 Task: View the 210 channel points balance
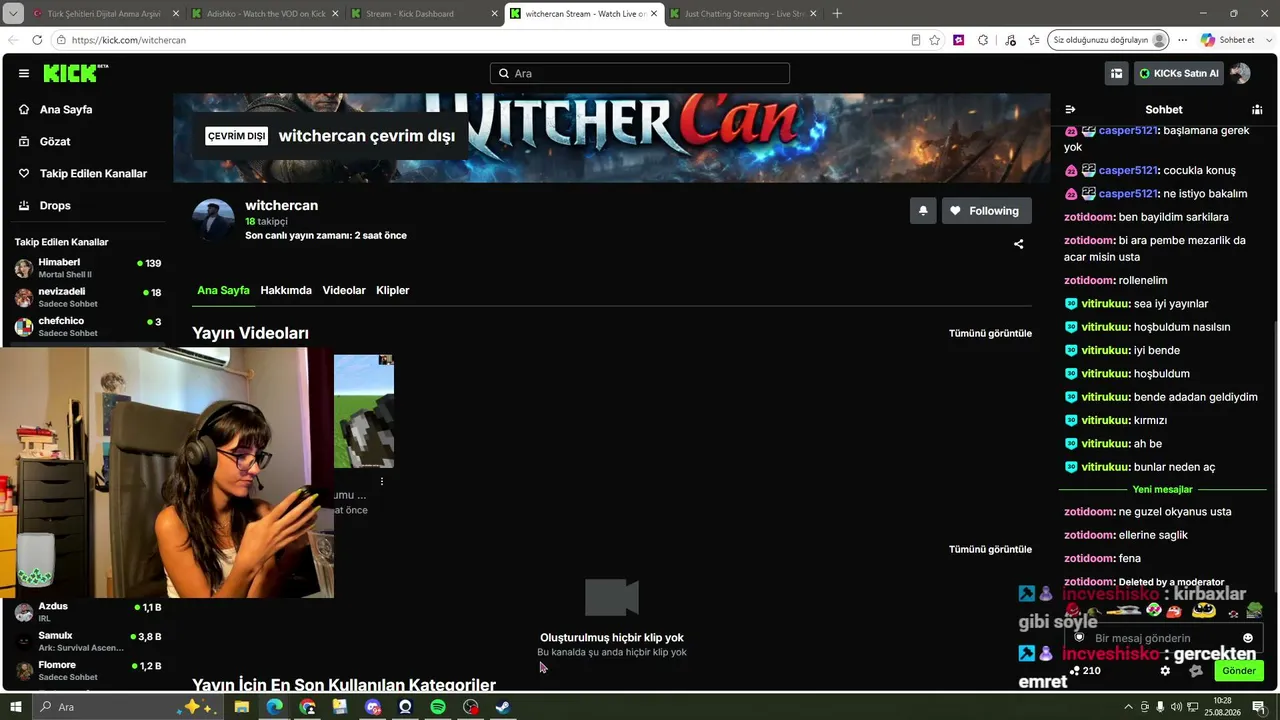pos(1085,671)
